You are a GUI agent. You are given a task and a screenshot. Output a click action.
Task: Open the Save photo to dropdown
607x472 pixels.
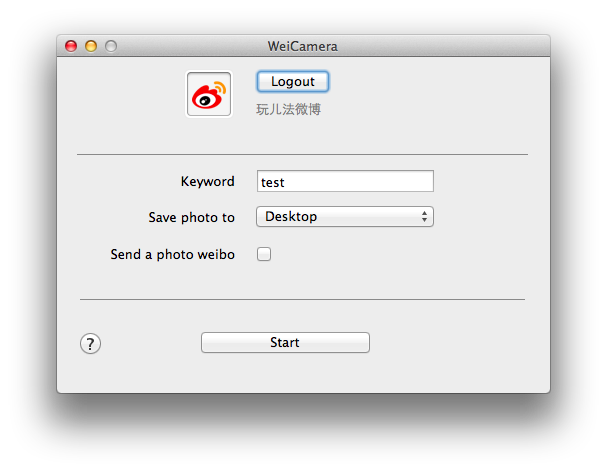pyautogui.click(x=345, y=216)
